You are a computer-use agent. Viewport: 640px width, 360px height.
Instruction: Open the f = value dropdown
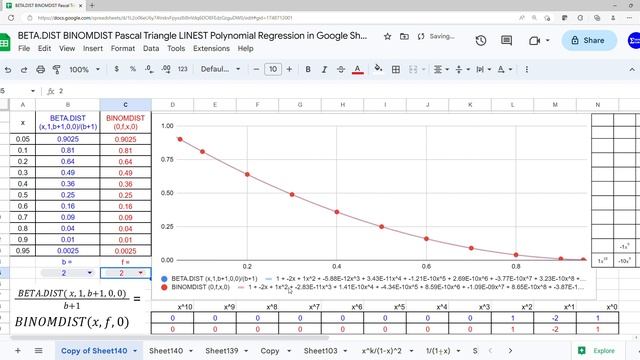[x=125, y=273]
